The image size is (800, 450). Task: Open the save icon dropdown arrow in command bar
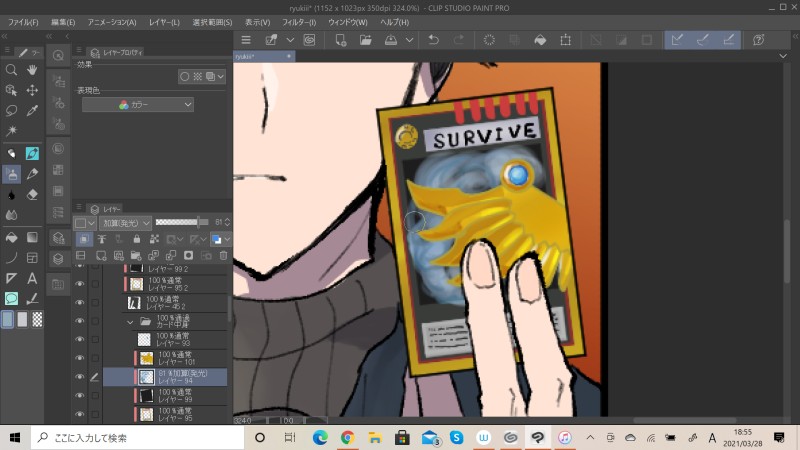(409, 40)
